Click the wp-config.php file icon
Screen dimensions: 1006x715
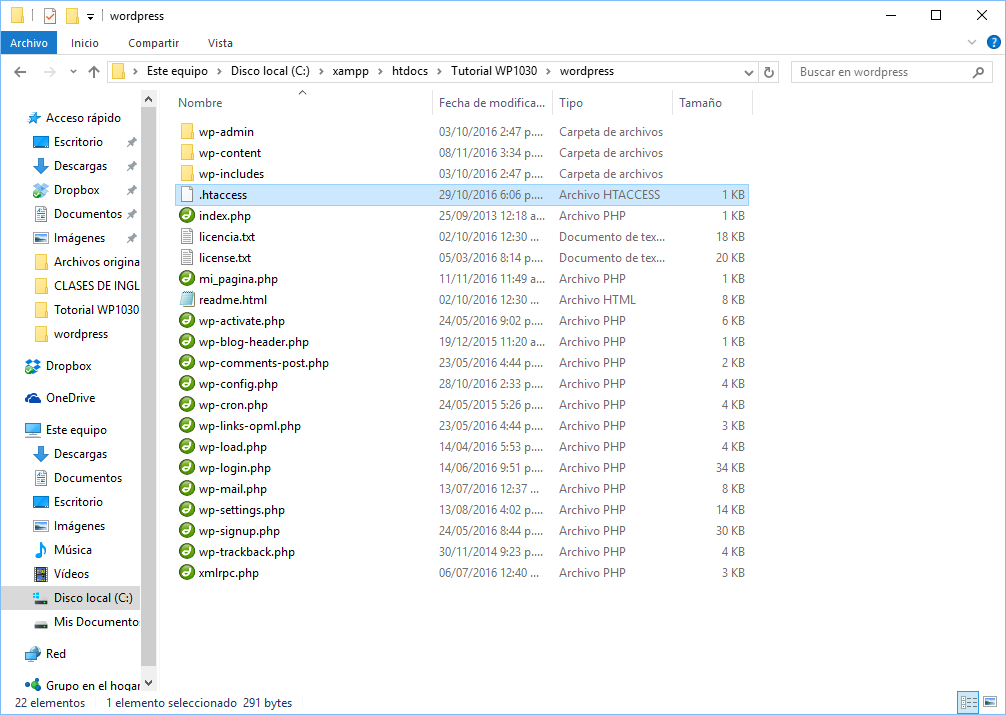[187, 384]
